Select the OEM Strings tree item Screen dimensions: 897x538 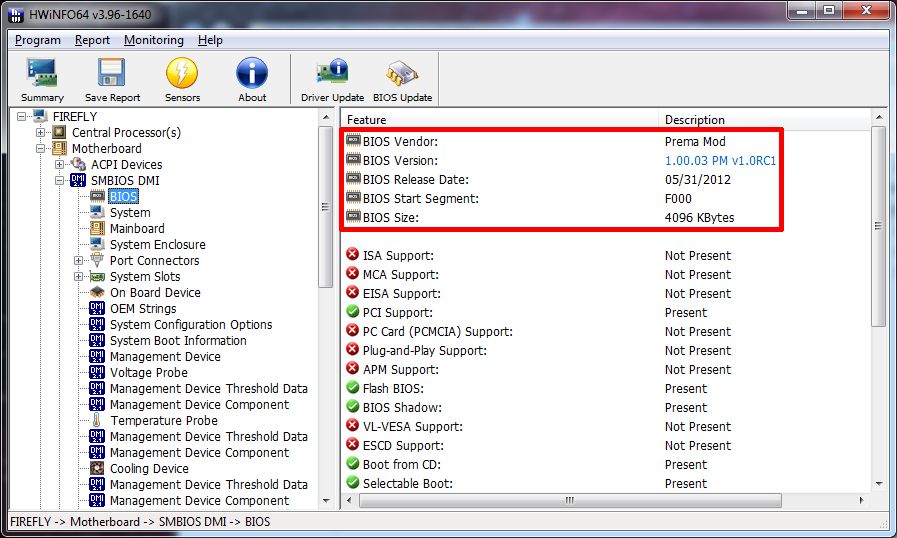coord(143,308)
